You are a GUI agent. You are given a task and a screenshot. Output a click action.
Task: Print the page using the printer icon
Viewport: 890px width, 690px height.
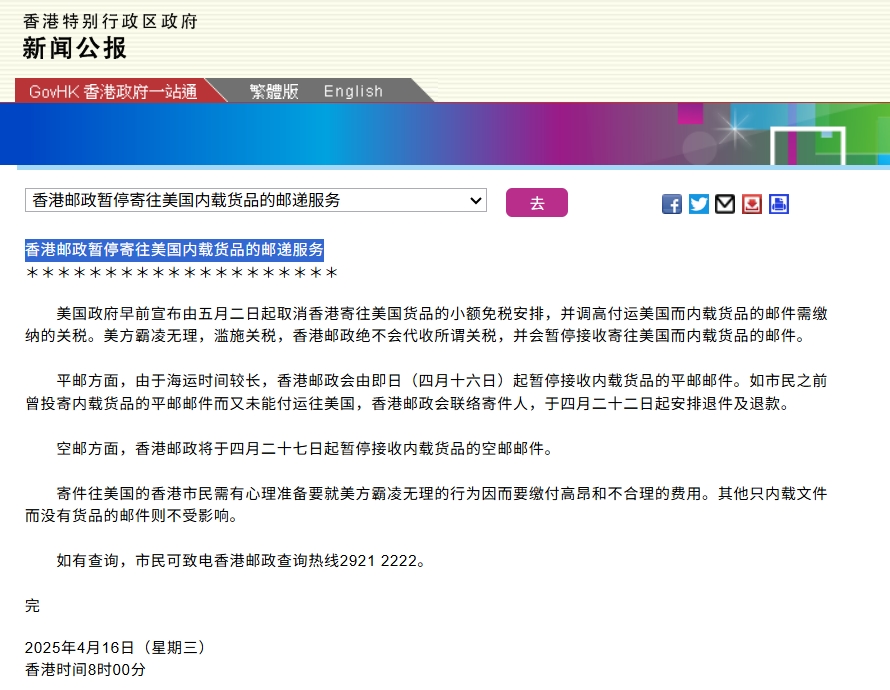point(779,204)
